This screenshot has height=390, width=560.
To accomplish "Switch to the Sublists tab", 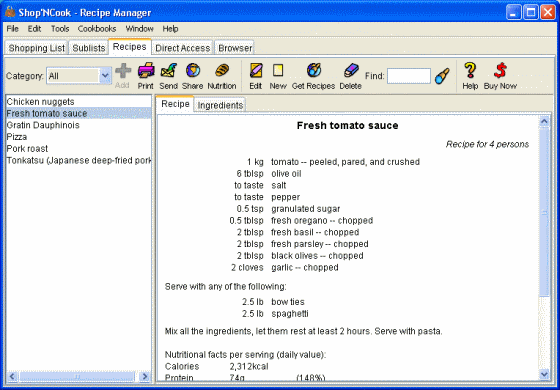I will click(89, 48).
